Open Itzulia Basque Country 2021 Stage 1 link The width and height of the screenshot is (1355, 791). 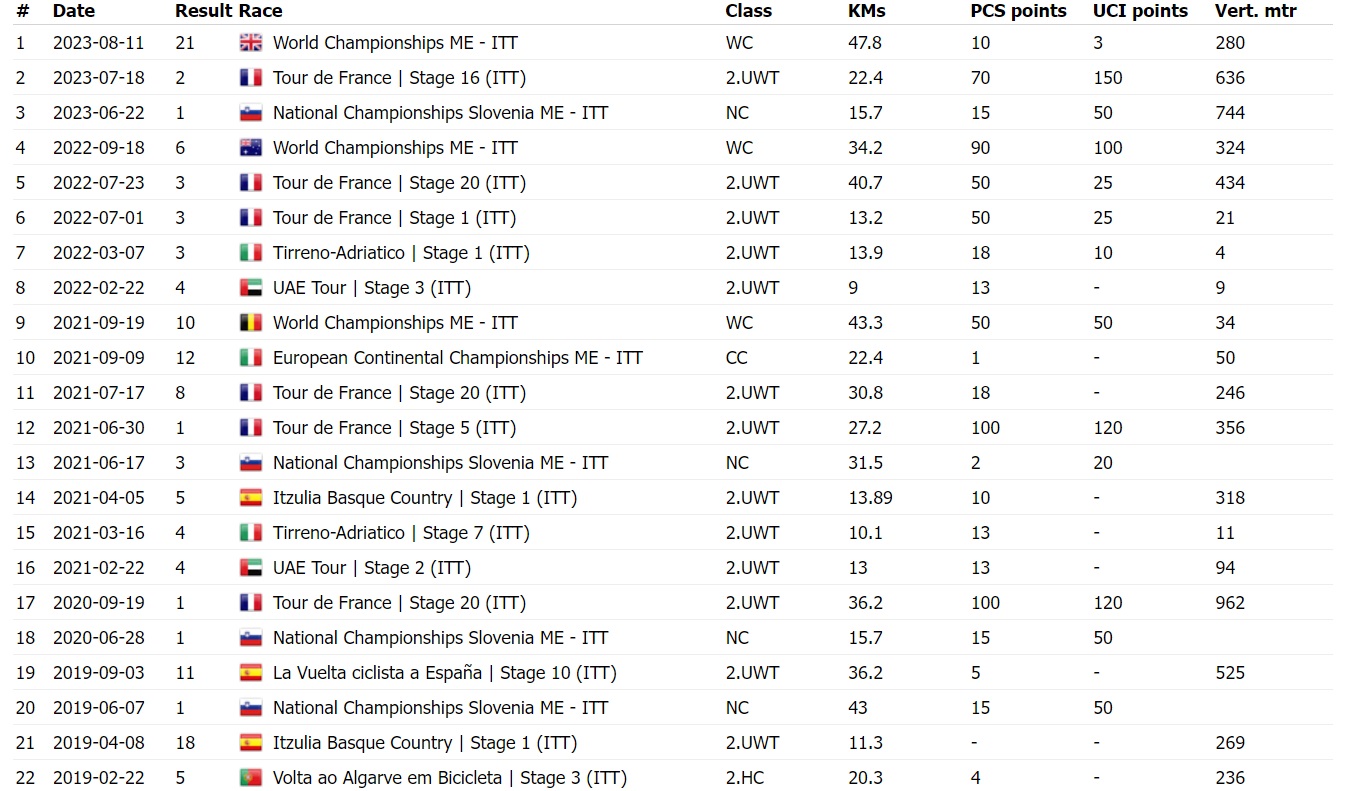coord(424,498)
